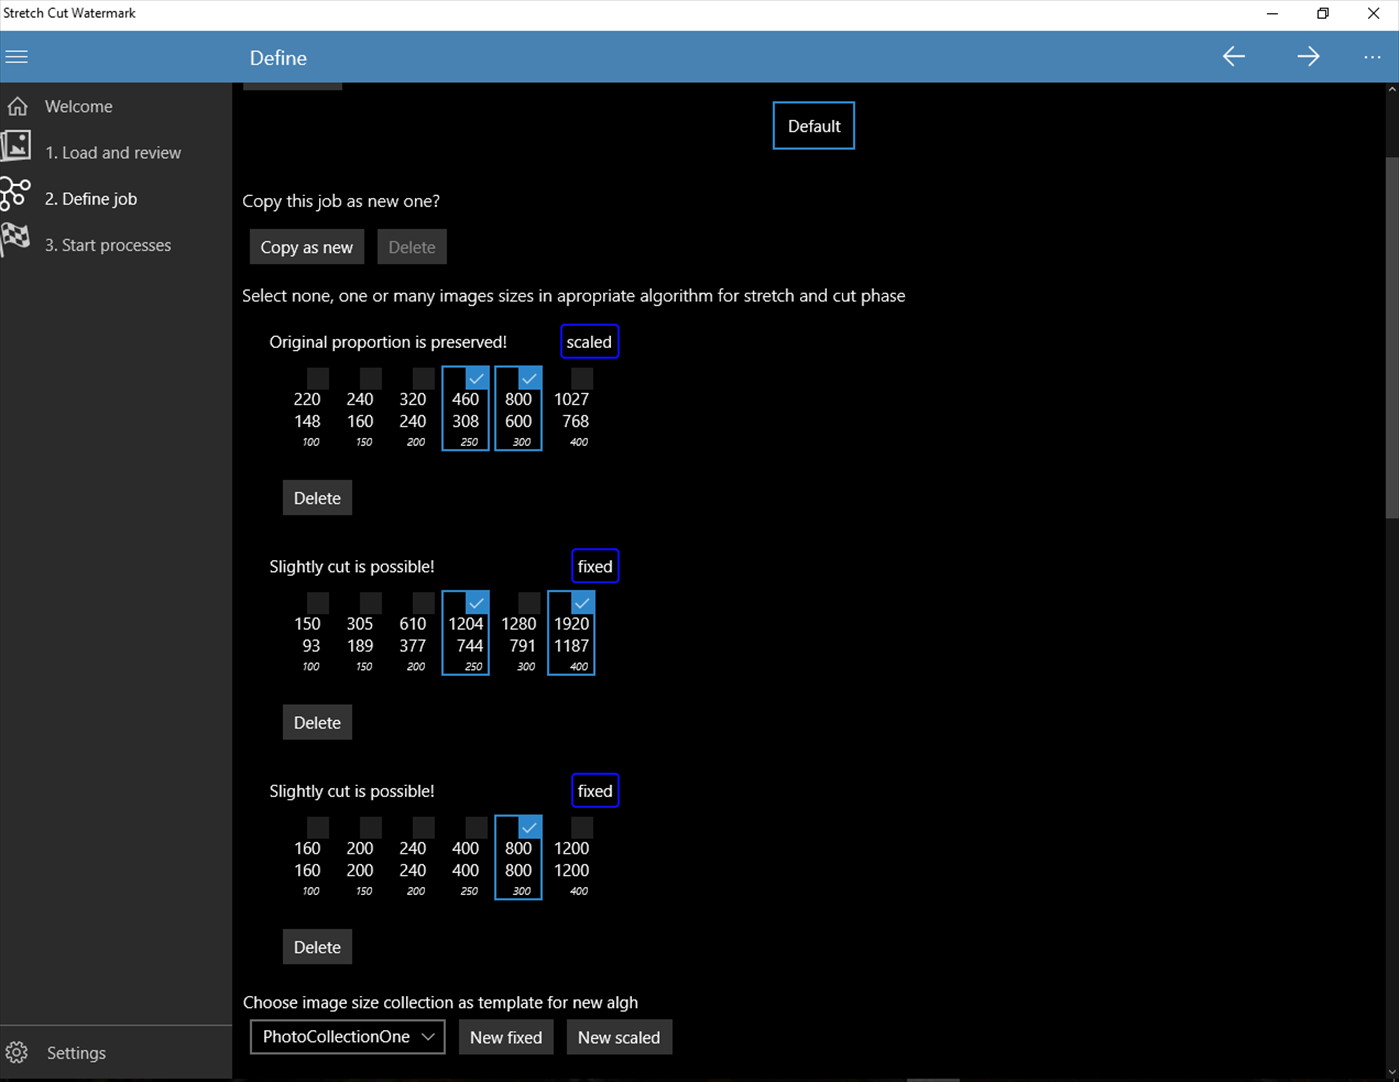The width and height of the screenshot is (1399, 1082).
Task: Click the Welcome home icon
Action: 18,106
